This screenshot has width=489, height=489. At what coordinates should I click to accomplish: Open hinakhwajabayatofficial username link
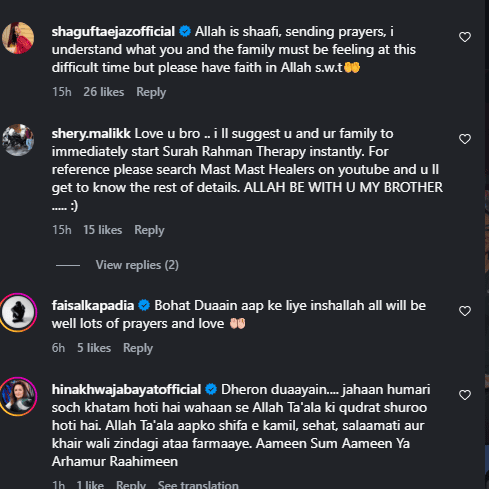click(126, 390)
